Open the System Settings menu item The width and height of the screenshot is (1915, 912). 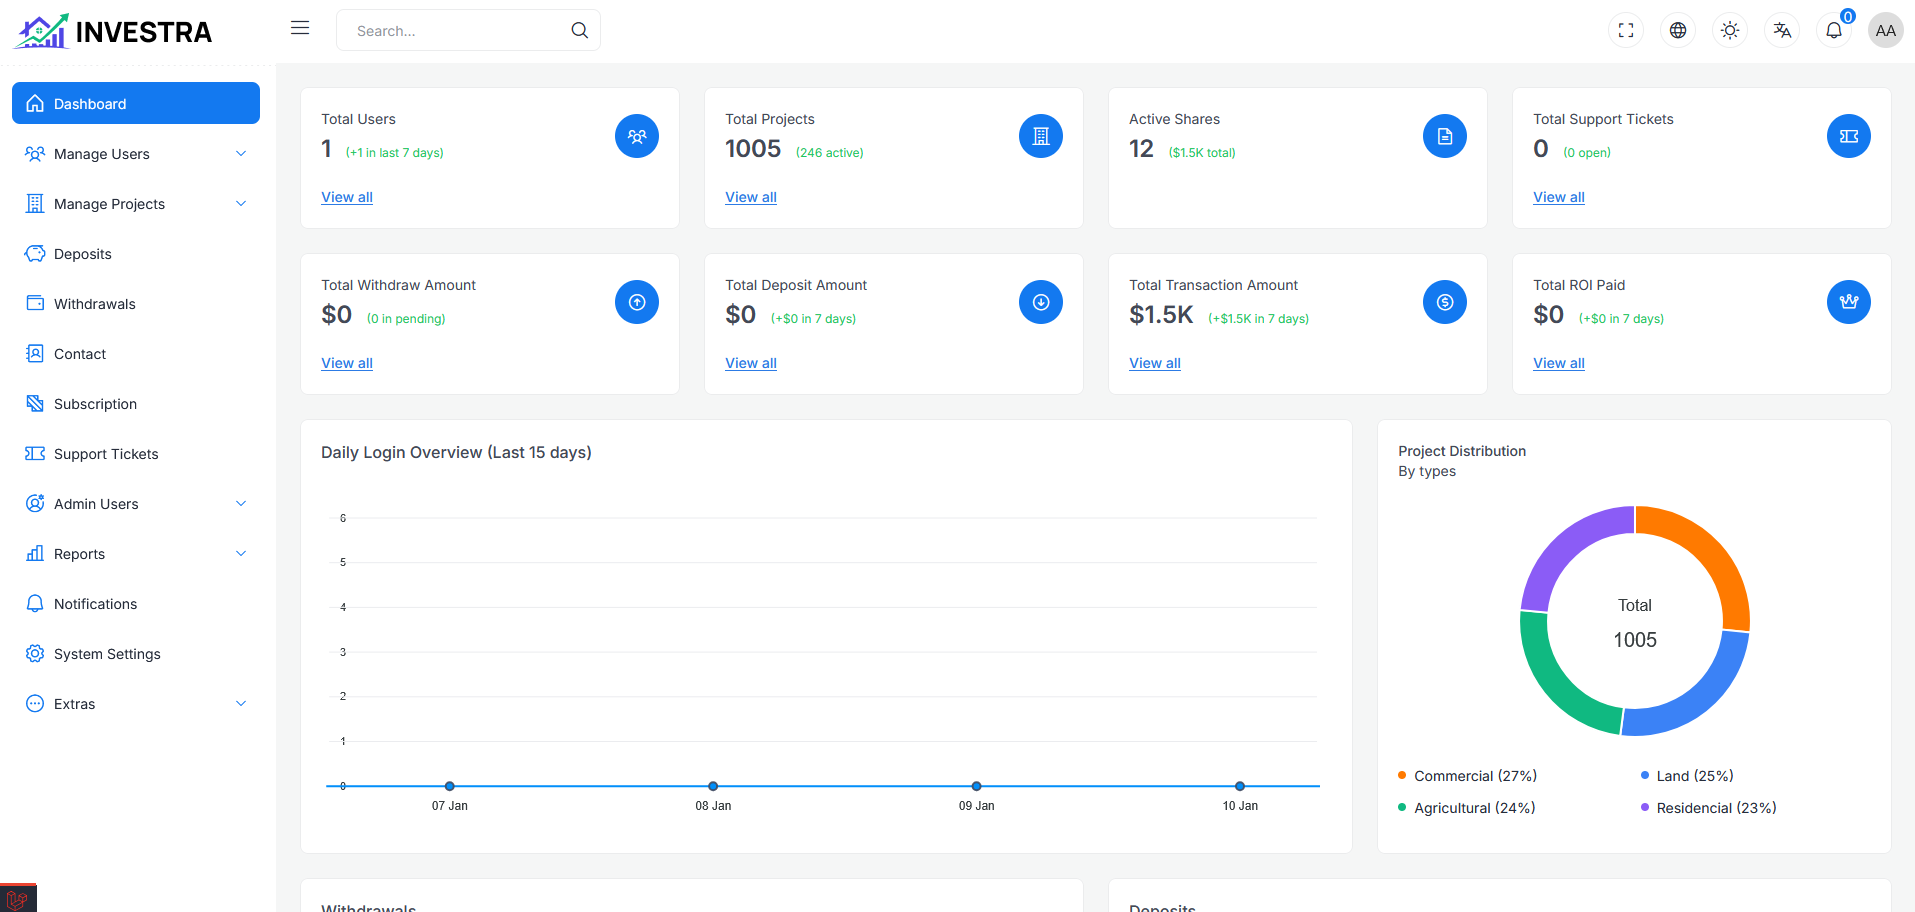click(x=136, y=653)
